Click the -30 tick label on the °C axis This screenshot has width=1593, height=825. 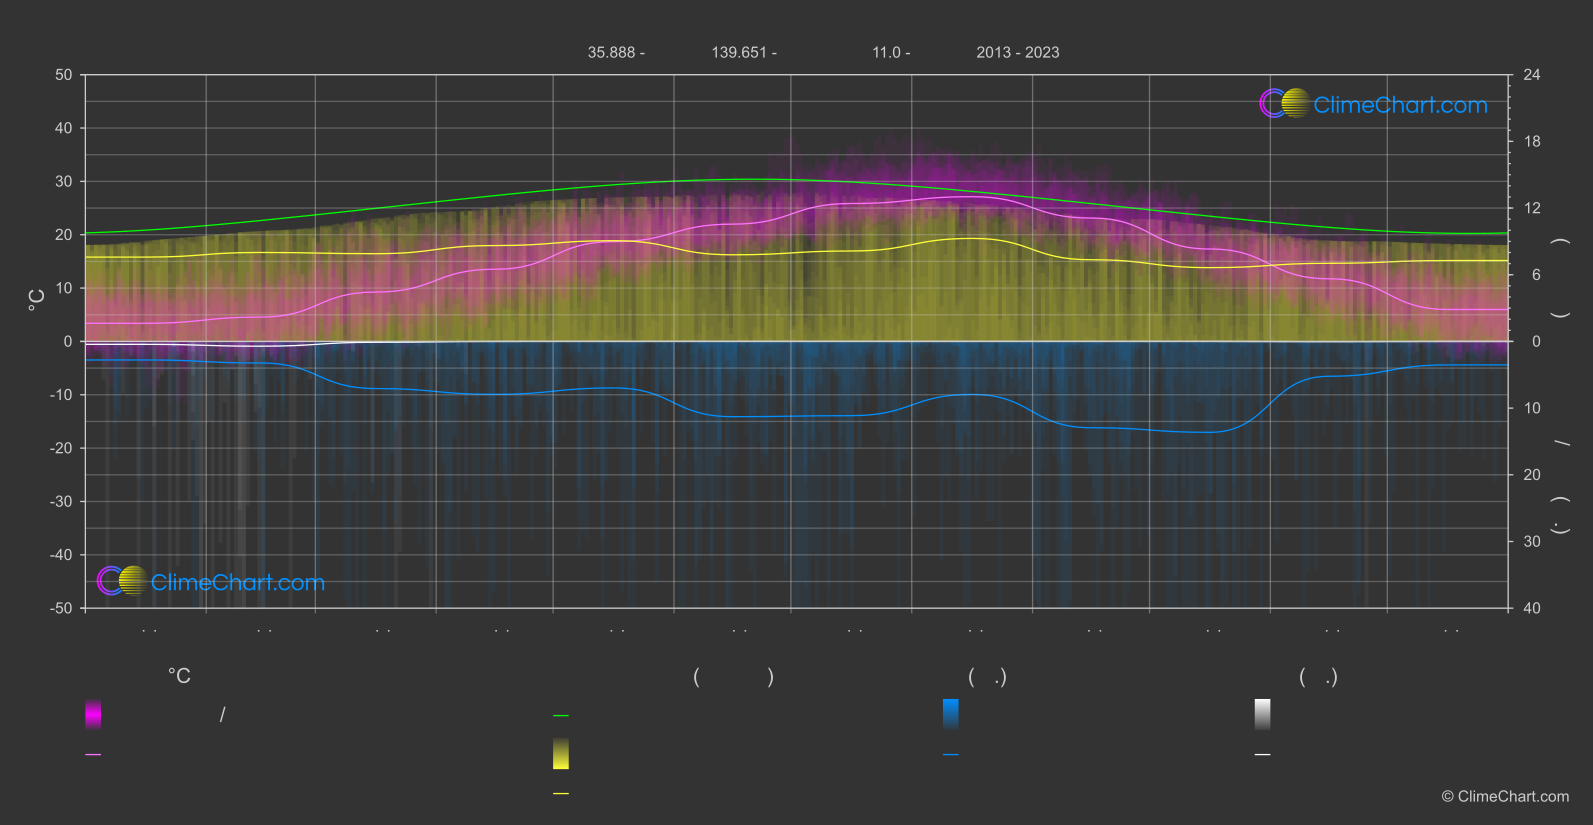(61, 502)
